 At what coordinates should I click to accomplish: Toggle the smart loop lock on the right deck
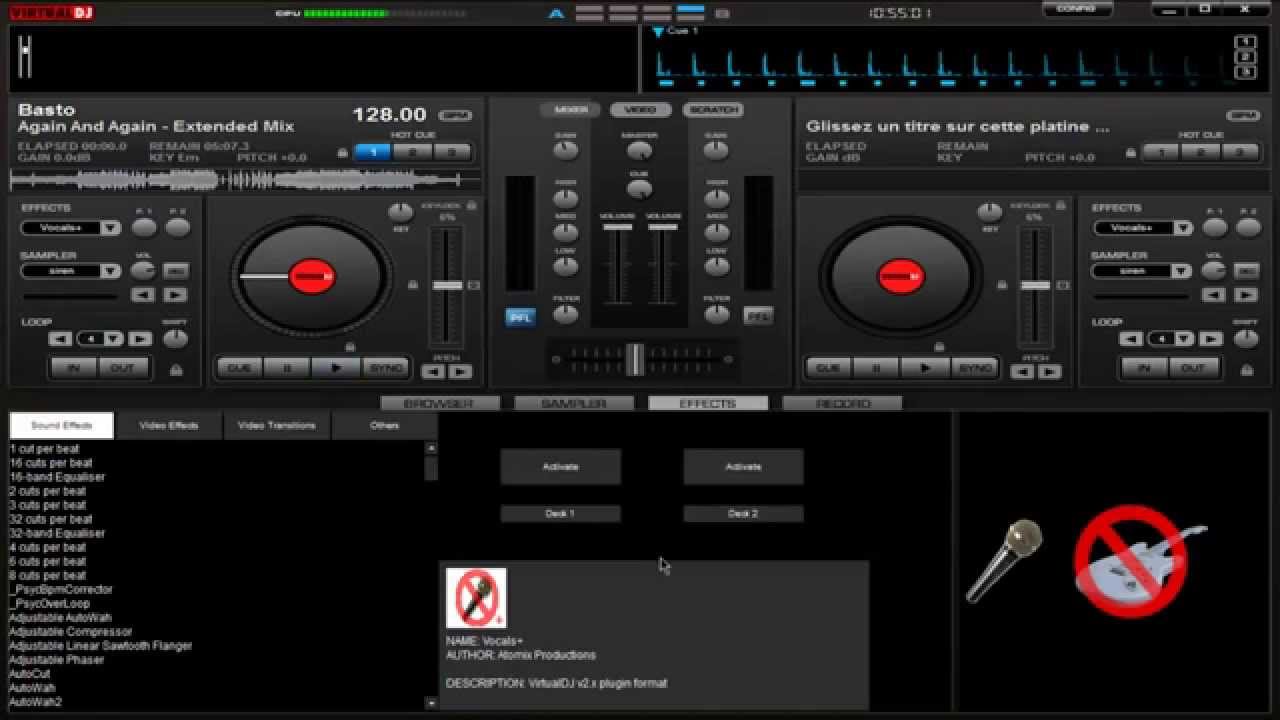click(x=1246, y=370)
